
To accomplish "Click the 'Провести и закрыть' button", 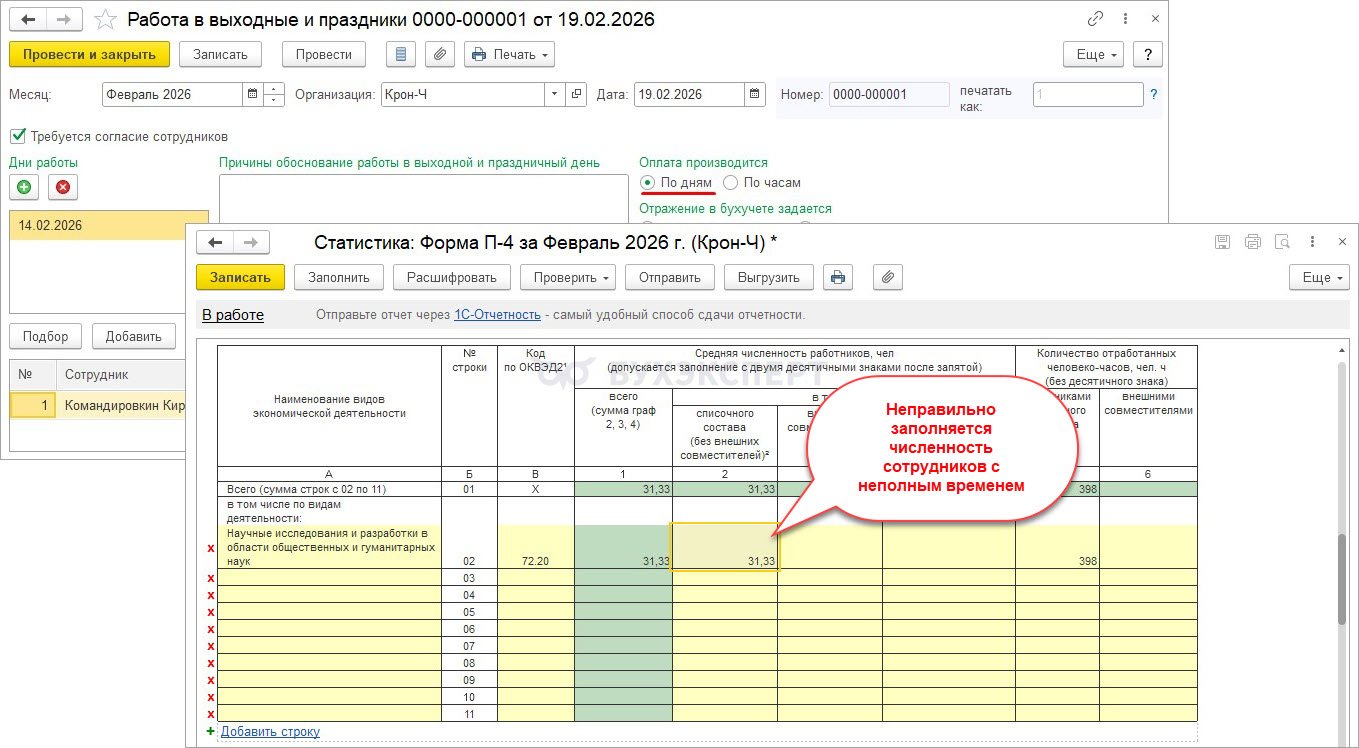I will (x=89, y=54).
